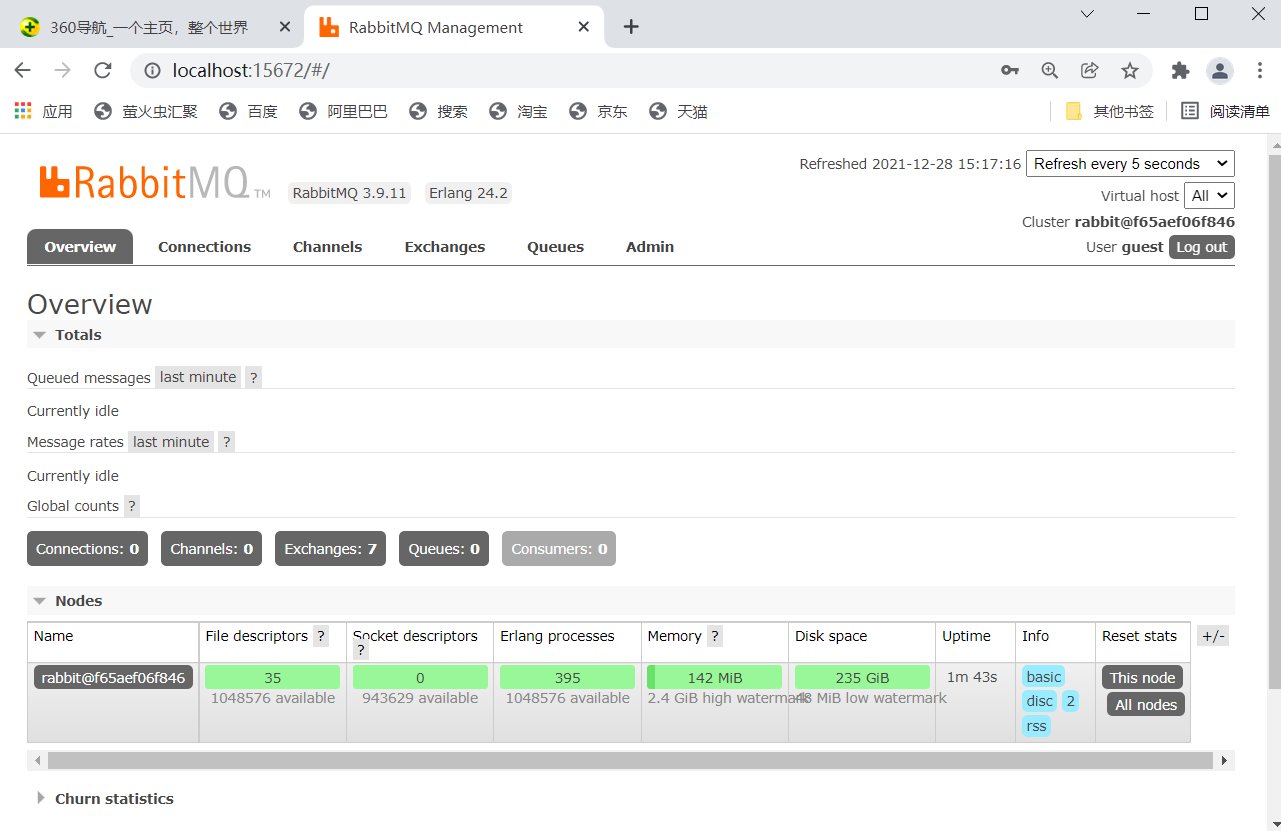1281x831 pixels.
Task: Open the Channels tab
Action: click(328, 247)
